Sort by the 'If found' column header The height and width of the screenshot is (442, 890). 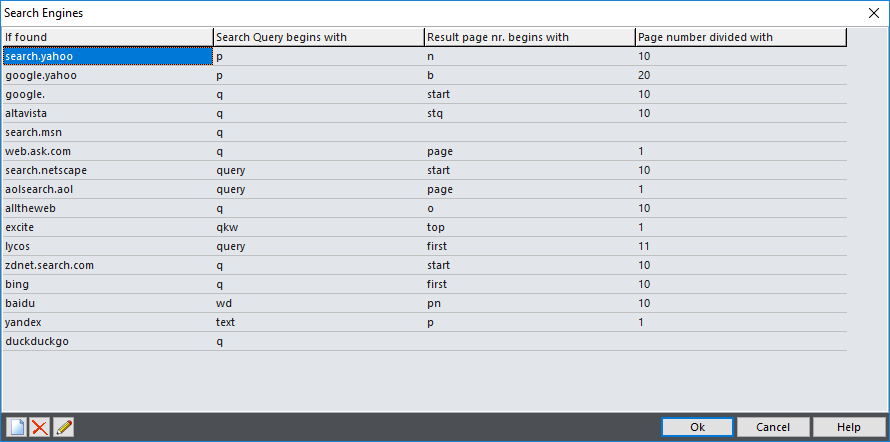(x=107, y=37)
